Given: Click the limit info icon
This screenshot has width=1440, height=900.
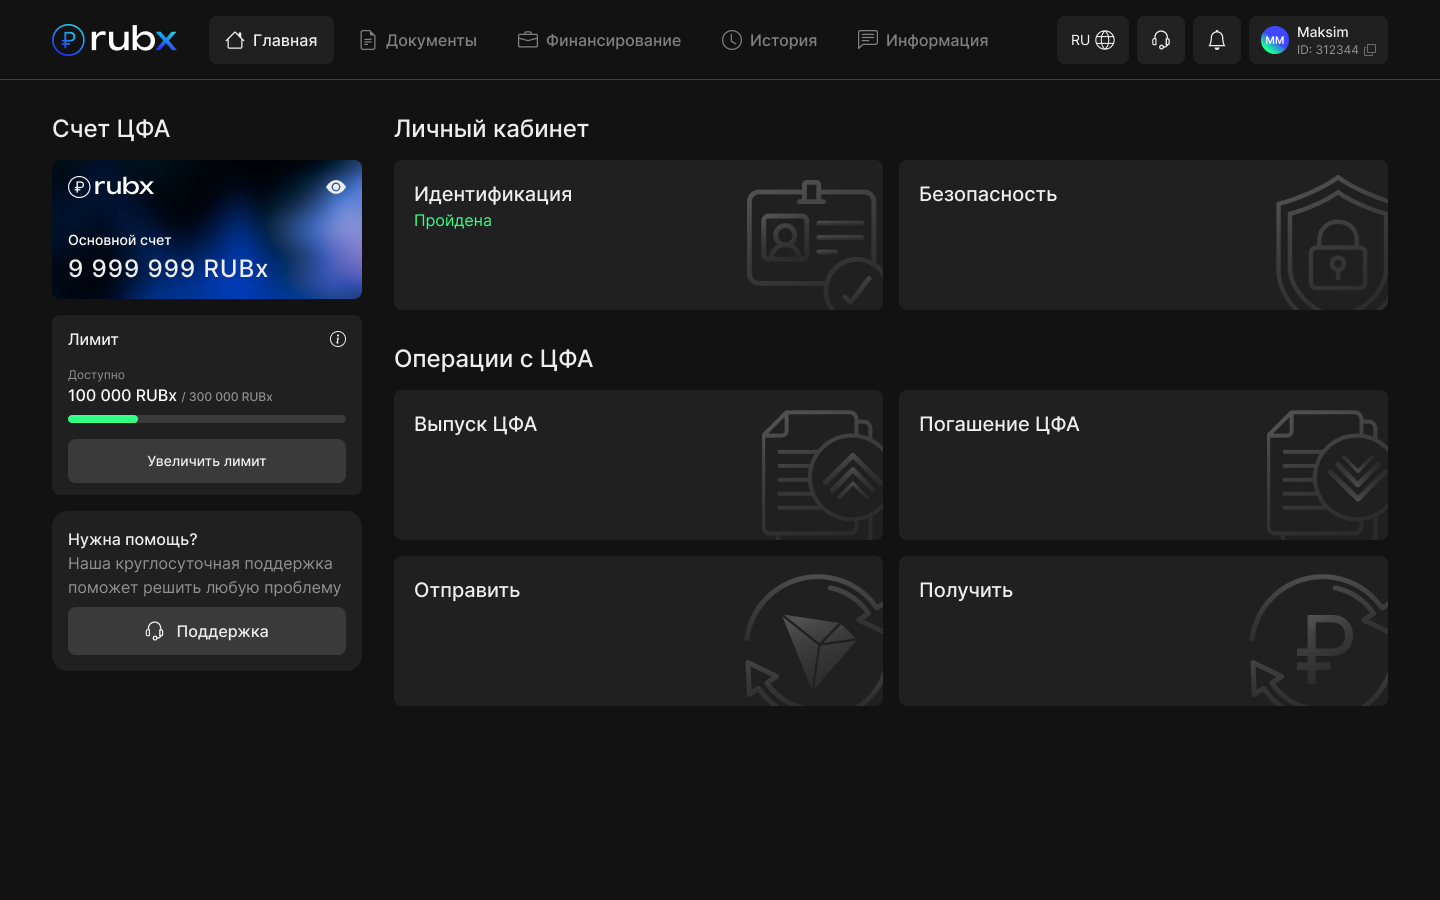Looking at the screenshot, I should [x=338, y=339].
